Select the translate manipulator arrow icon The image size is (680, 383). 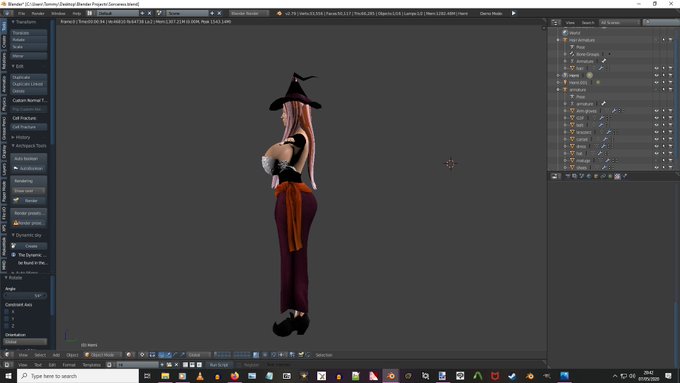168,355
